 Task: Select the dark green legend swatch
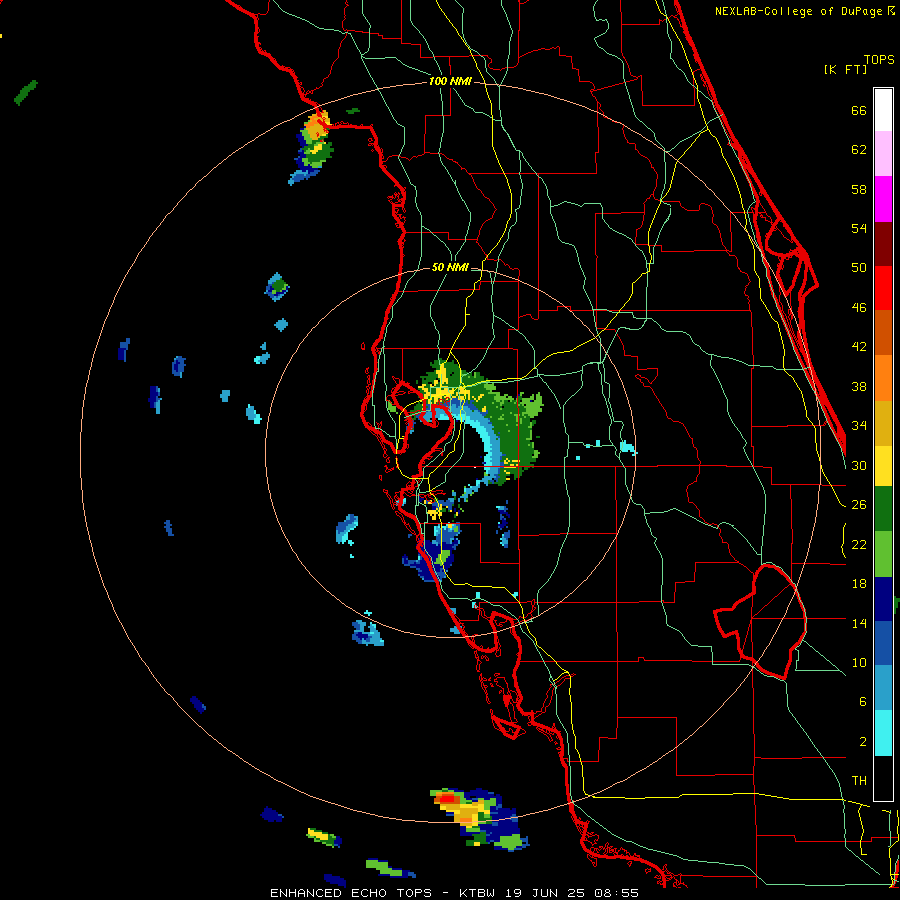[883, 509]
